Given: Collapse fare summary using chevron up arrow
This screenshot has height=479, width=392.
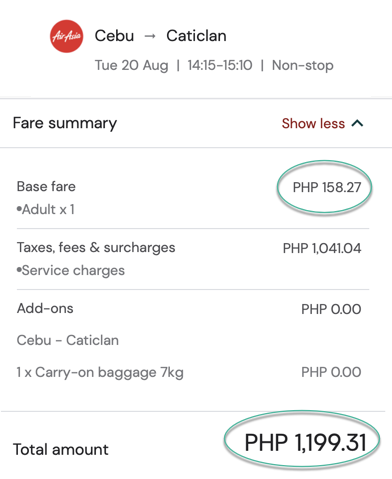Looking at the screenshot, I should 357,124.
